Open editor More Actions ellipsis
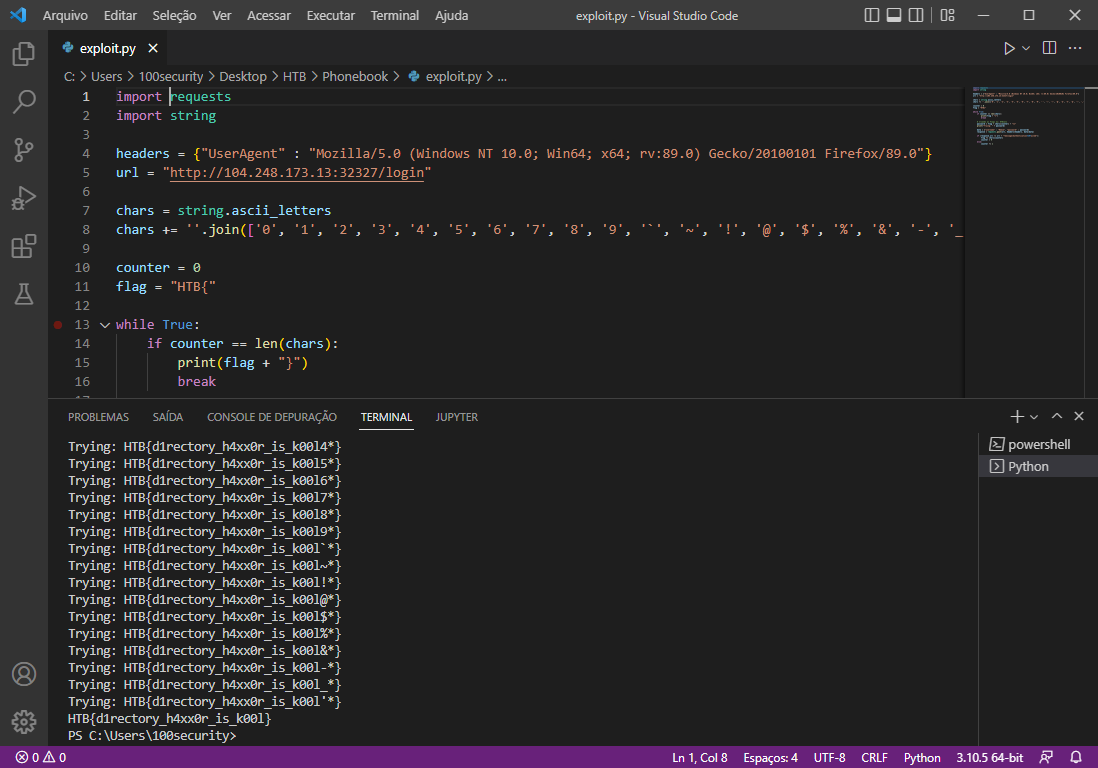Viewport: 1098px width, 768px height. tap(1075, 48)
